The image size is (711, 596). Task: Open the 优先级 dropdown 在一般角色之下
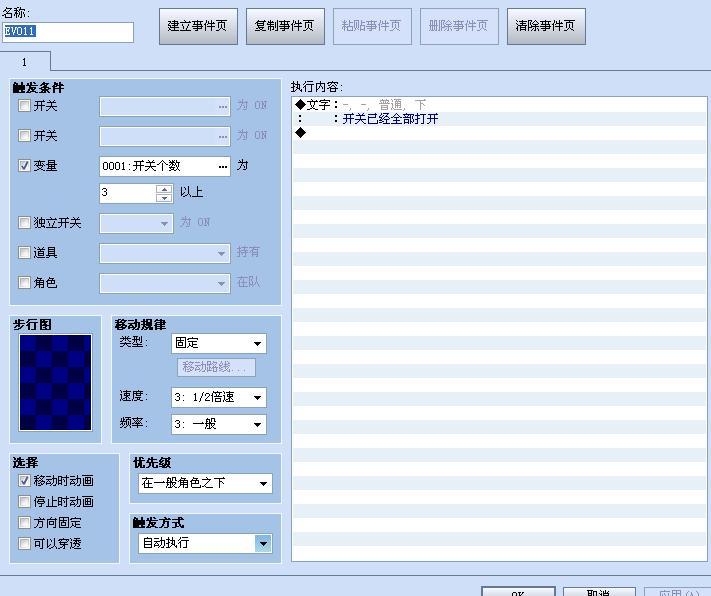(x=205, y=483)
